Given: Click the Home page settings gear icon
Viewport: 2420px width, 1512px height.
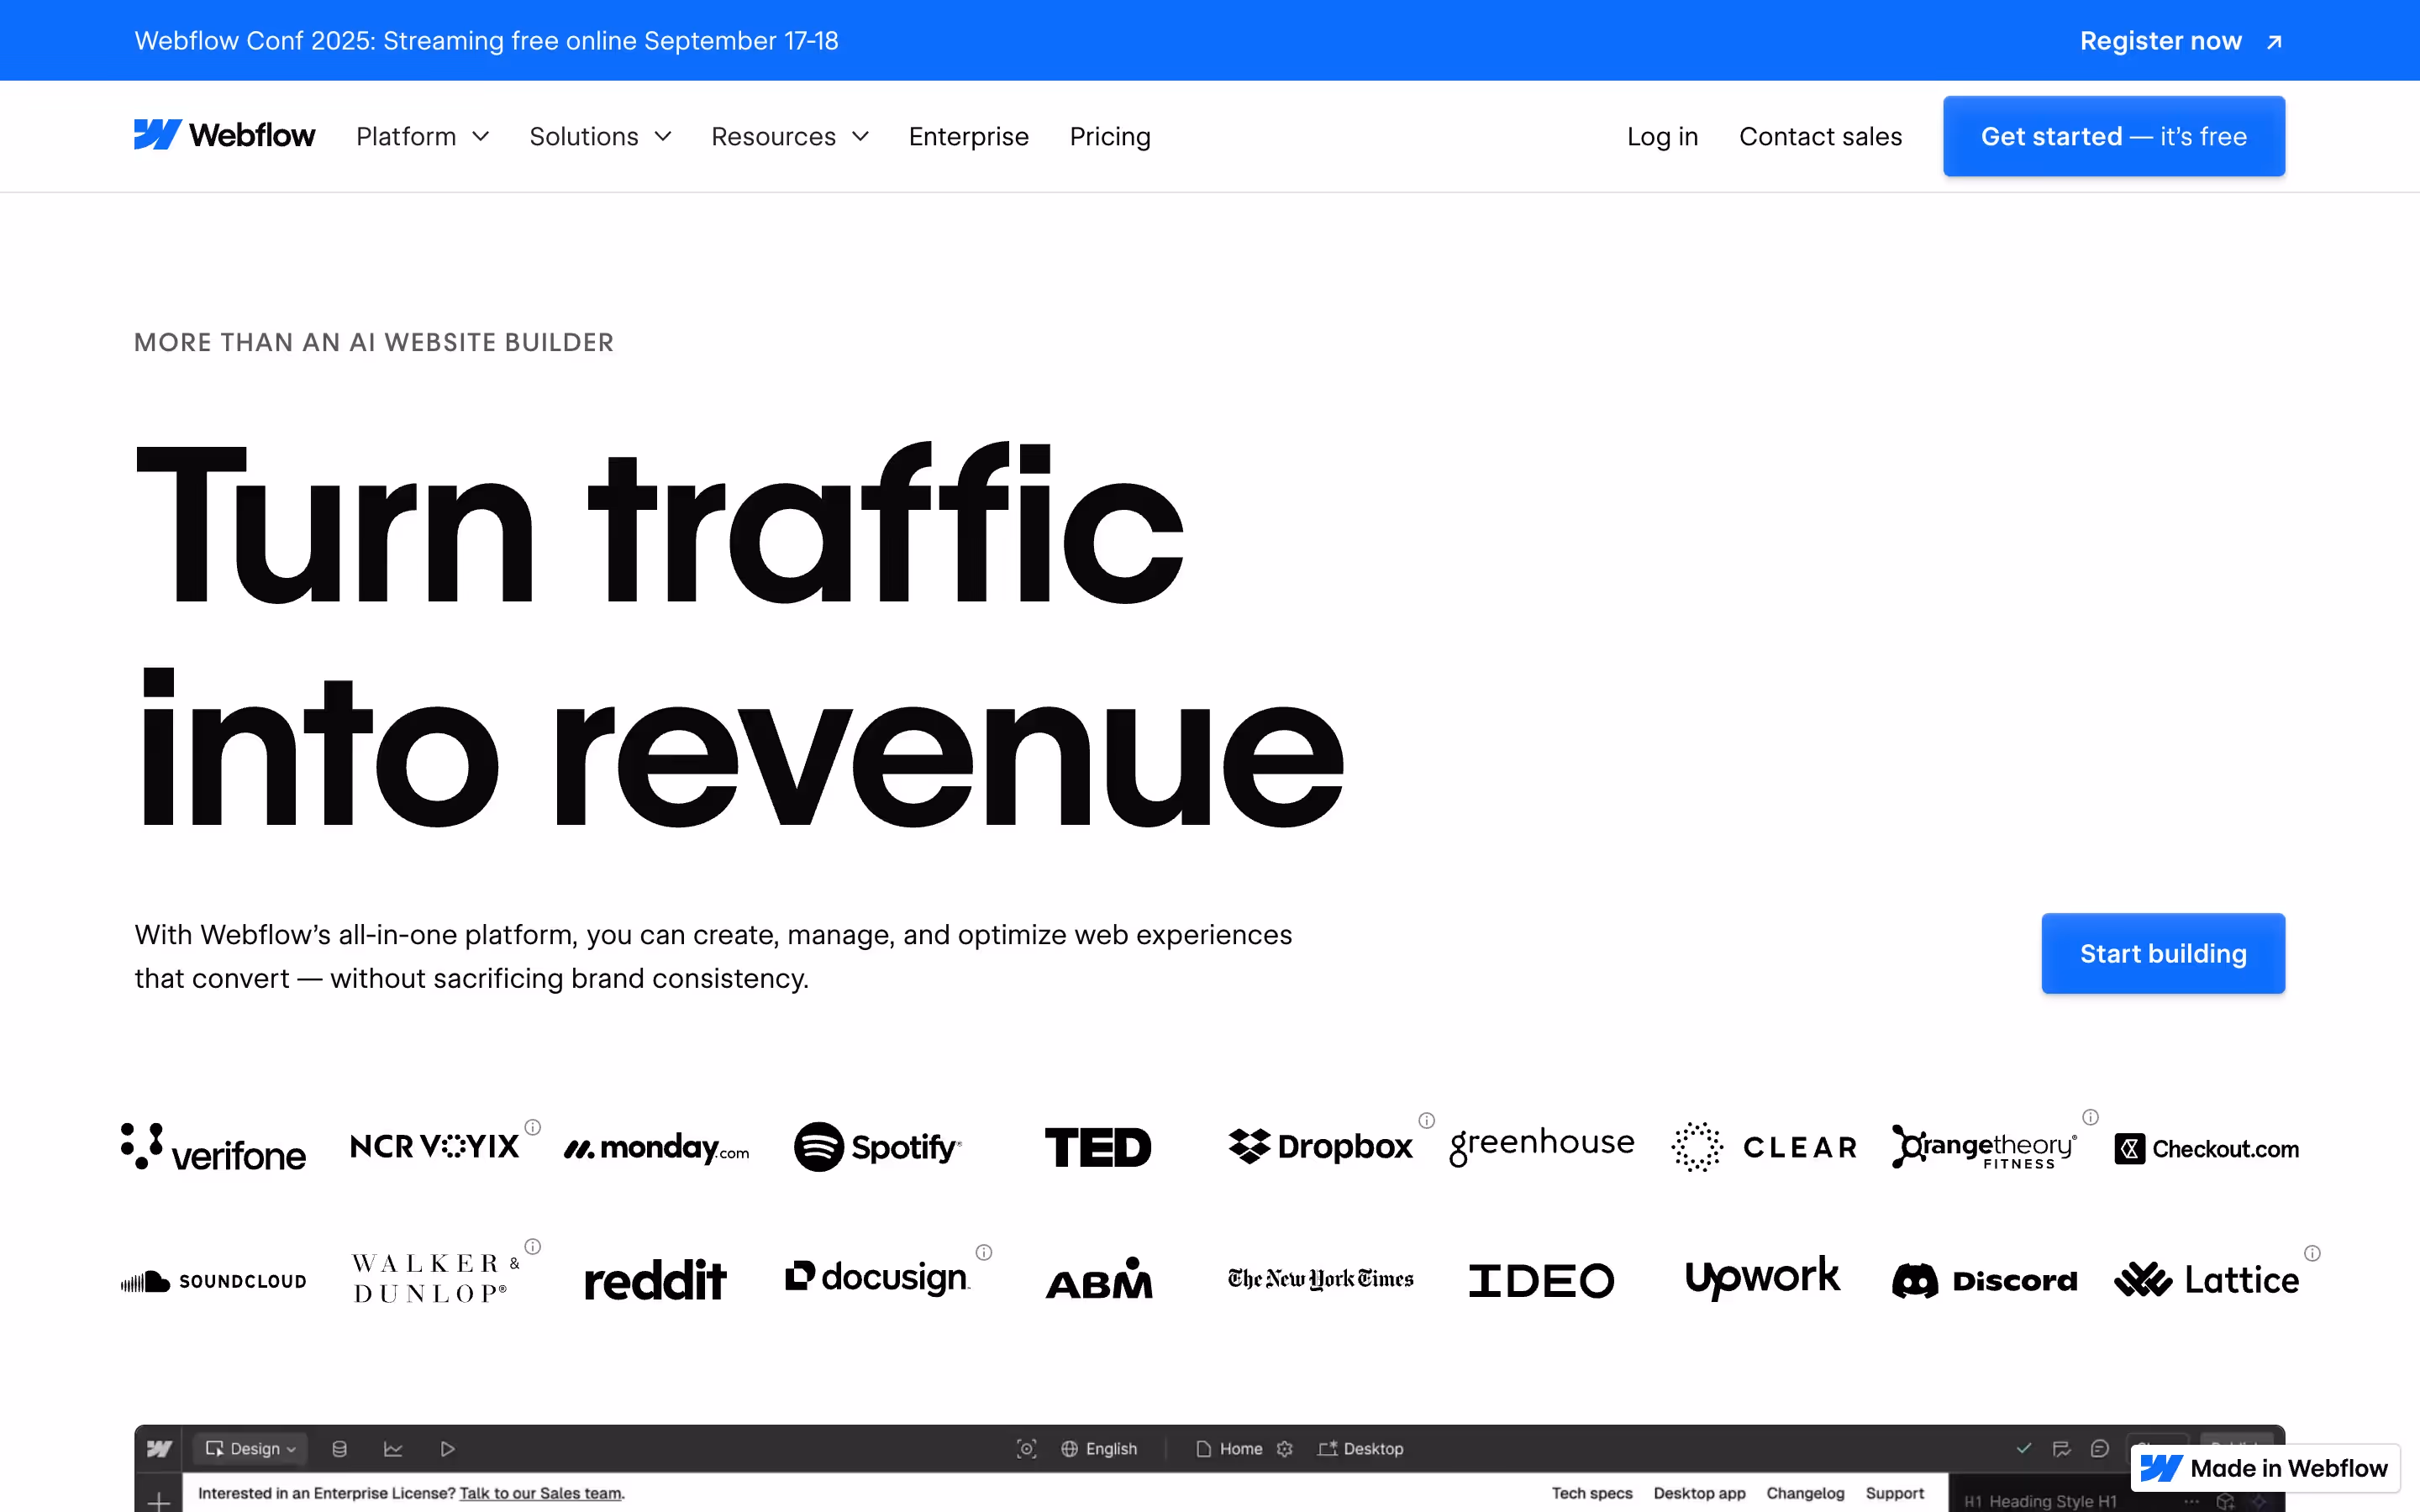Looking at the screenshot, I should tap(1285, 1448).
